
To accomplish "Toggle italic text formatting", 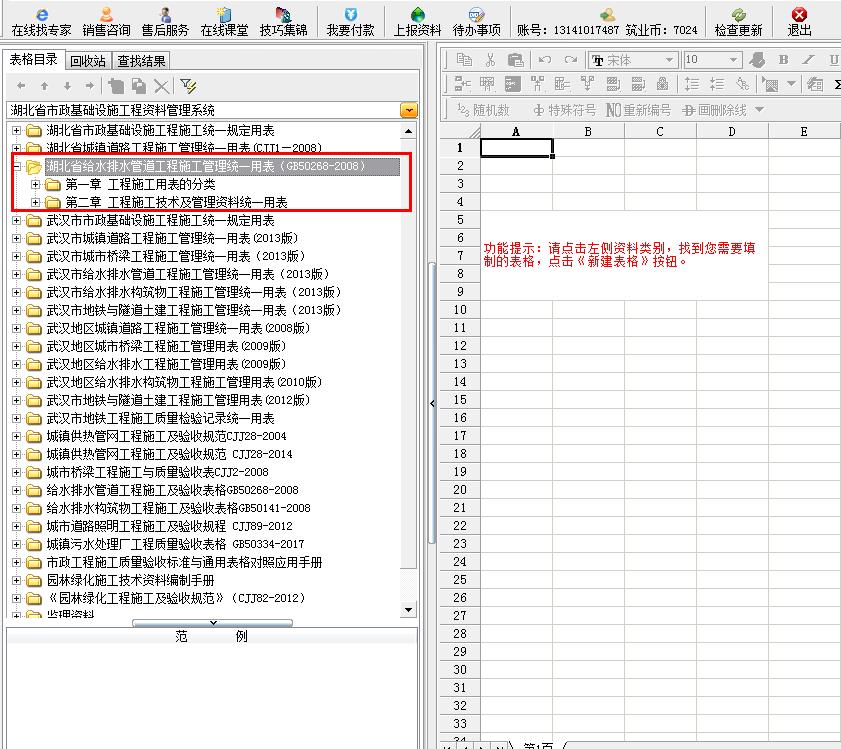I will point(808,60).
